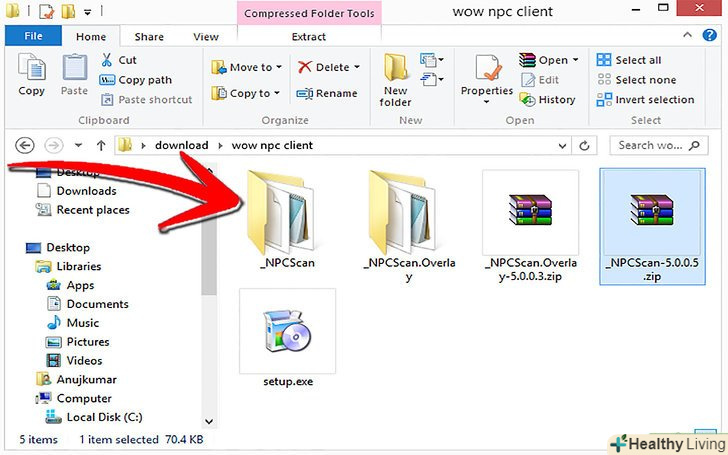Expand the Properties dropdown arrow
Viewport: 728px width, 455px height.
tap(487, 102)
